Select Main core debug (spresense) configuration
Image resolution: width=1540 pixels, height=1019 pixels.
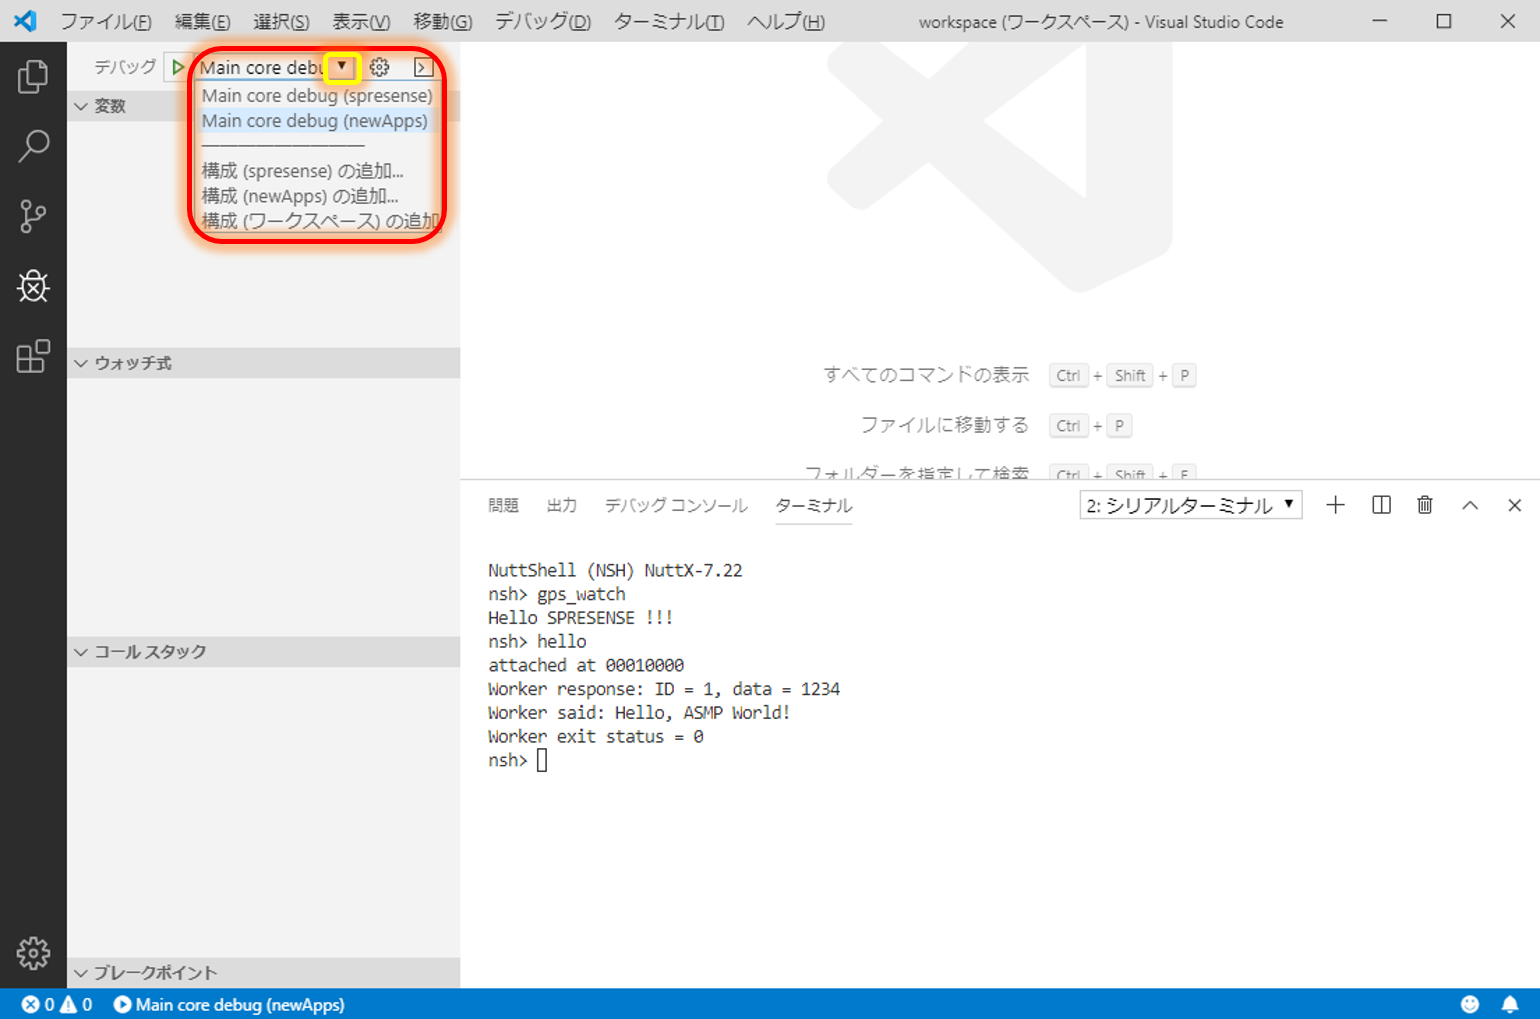[x=316, y=95]
